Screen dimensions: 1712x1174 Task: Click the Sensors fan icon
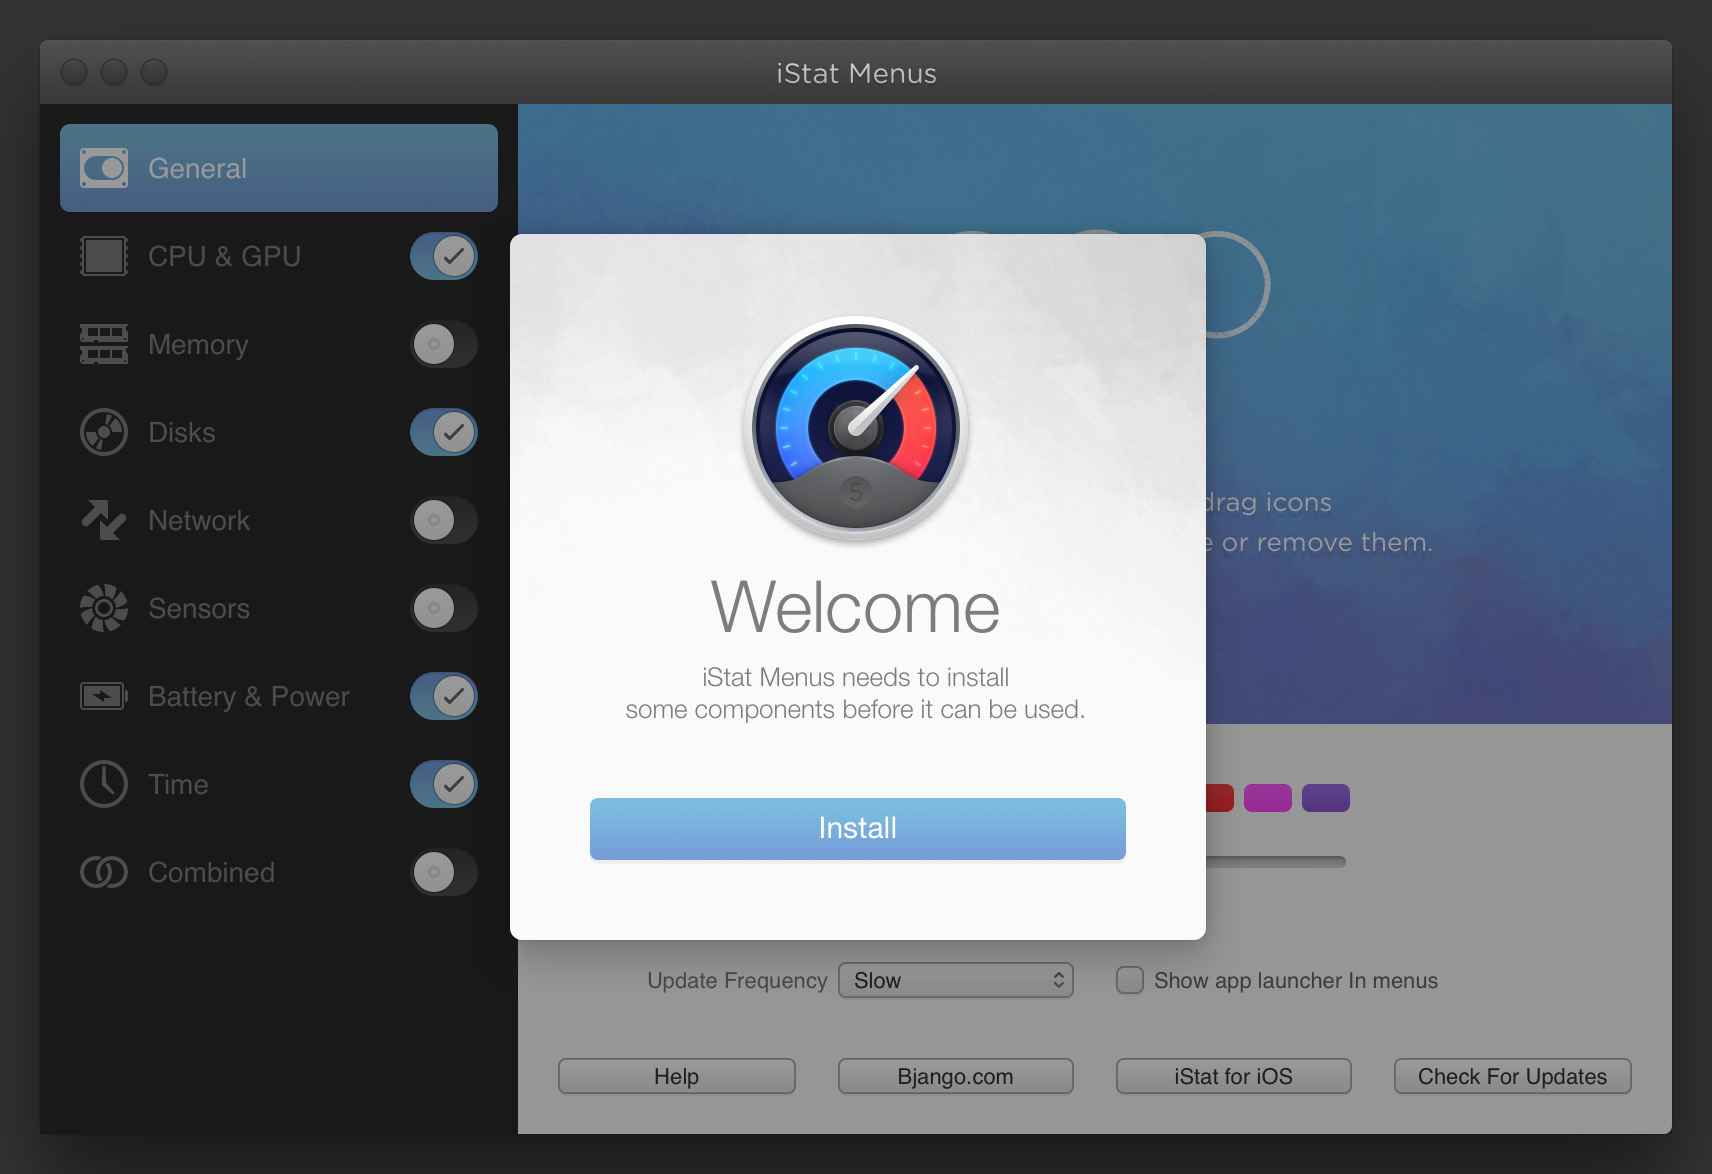104,608
